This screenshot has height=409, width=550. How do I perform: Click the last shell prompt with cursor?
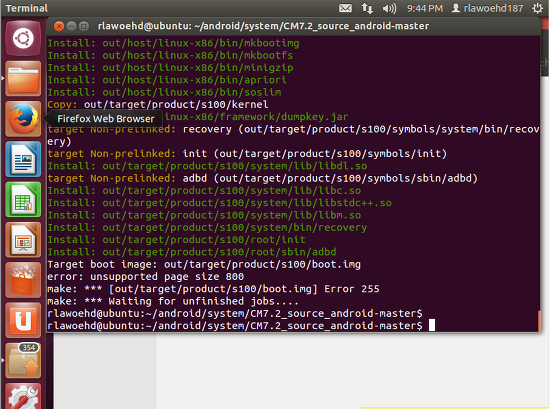click(241, 326)
